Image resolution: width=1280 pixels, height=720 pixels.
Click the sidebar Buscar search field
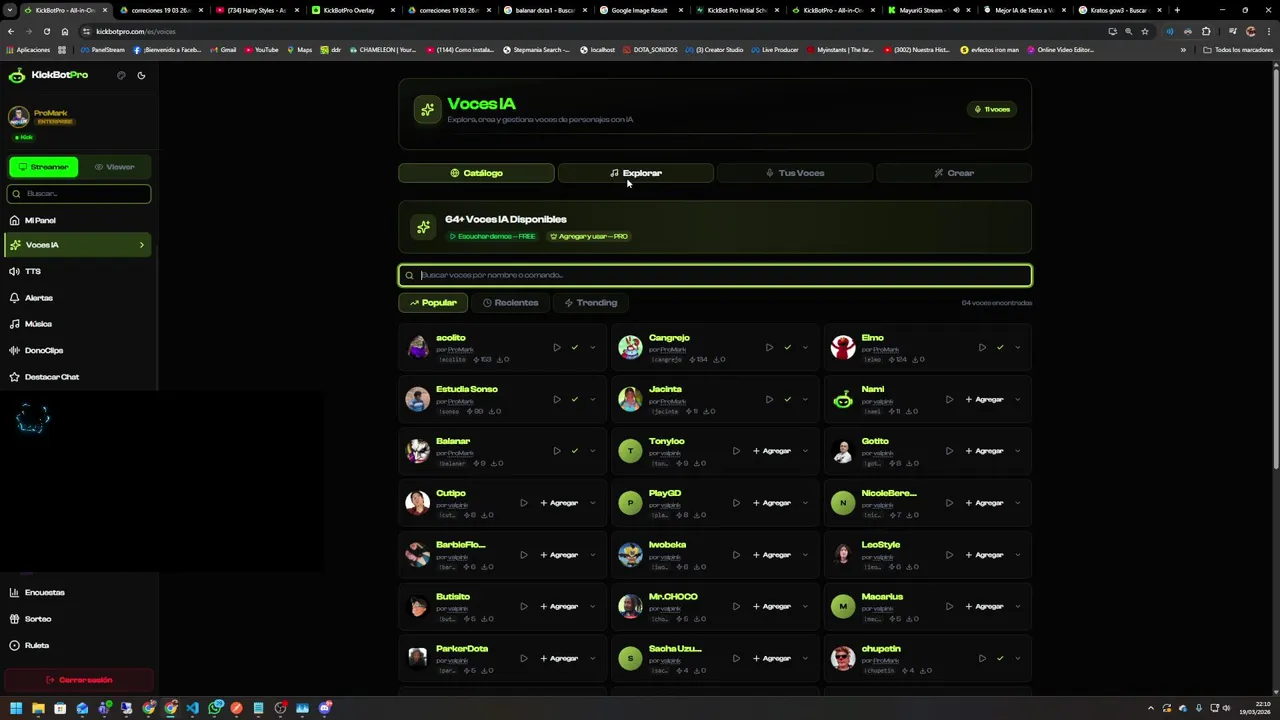(79, 194)
